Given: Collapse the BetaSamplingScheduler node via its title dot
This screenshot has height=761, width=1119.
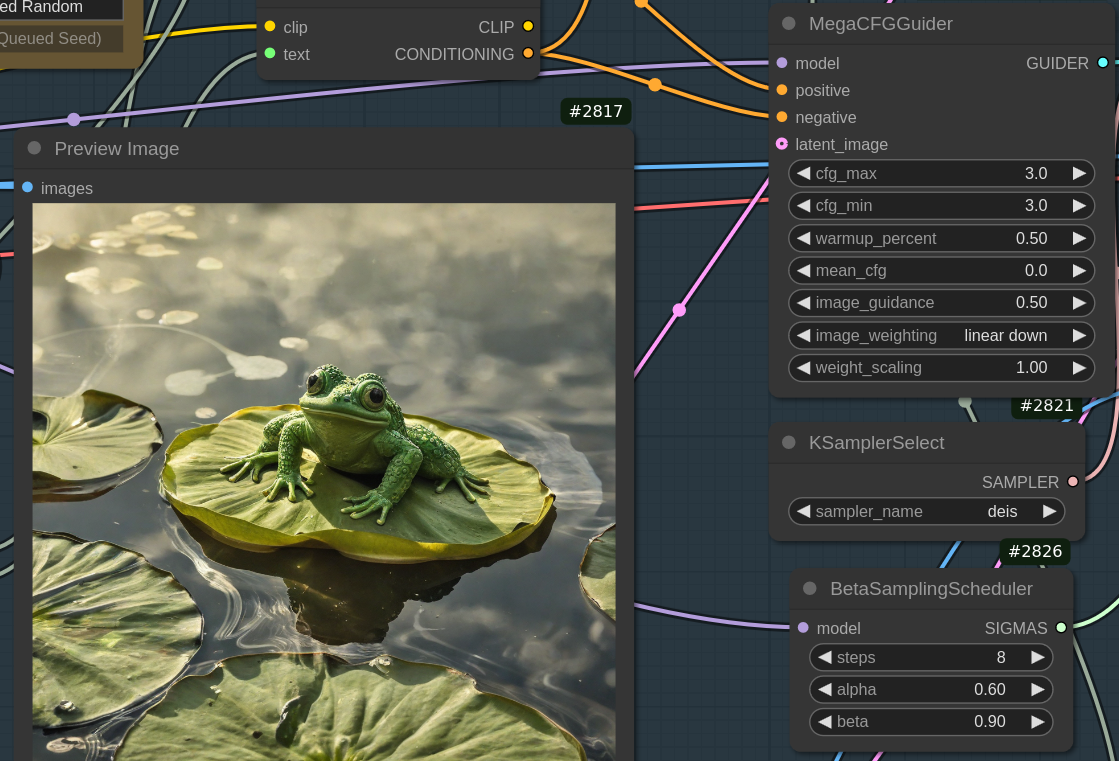Looking at the screenshot, I should (810, 589).
